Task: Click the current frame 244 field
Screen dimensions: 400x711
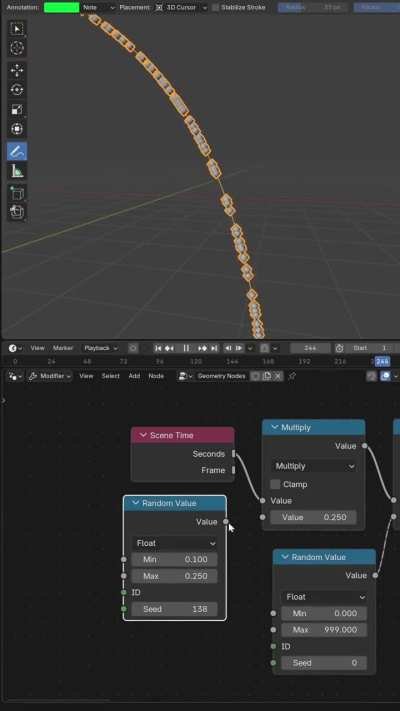Action: [x=311, y=348]
